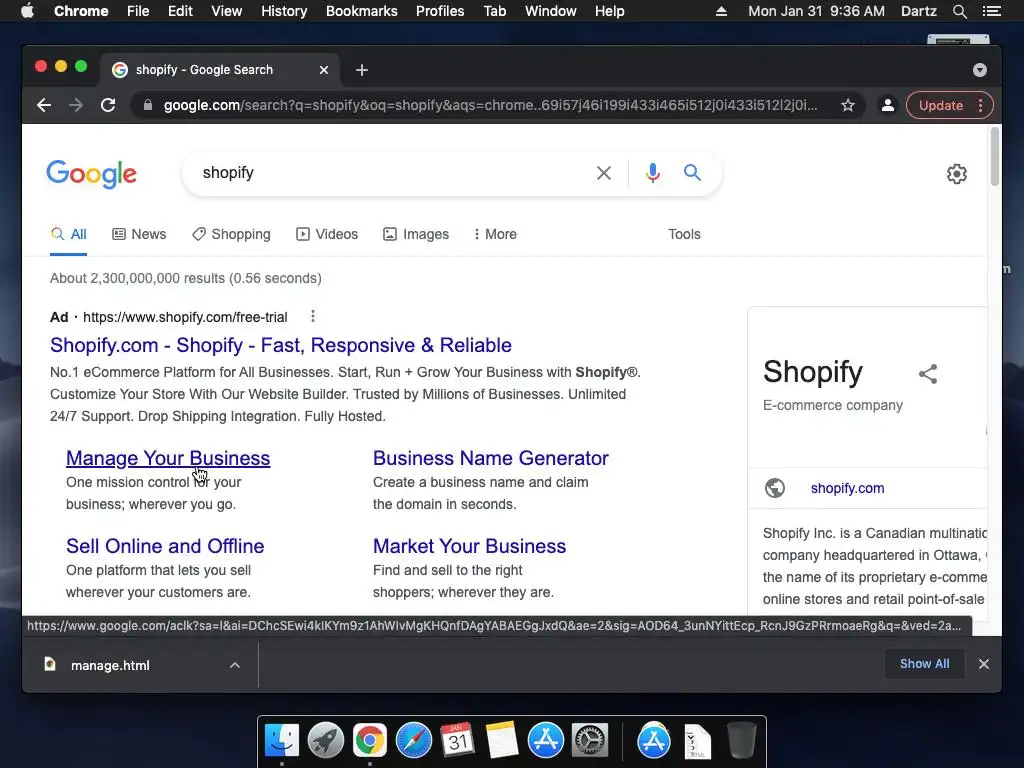Open Safari from the Dock
The width and height of the screenshot is (1024, 768).
[414, 741]
